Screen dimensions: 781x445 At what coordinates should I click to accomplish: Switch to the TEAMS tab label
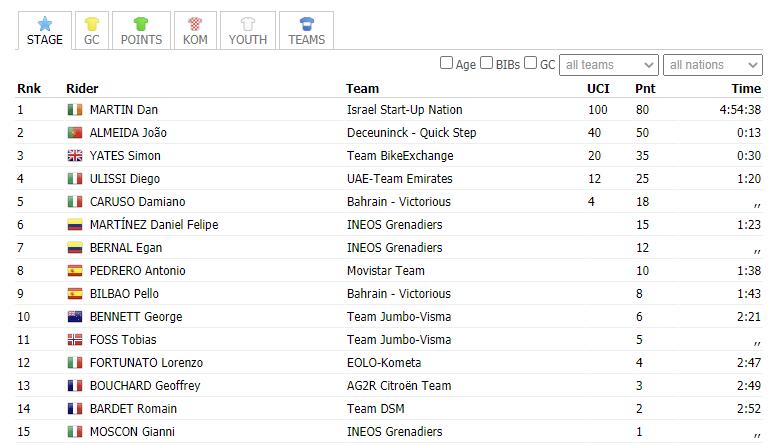[x=307, y=40]
